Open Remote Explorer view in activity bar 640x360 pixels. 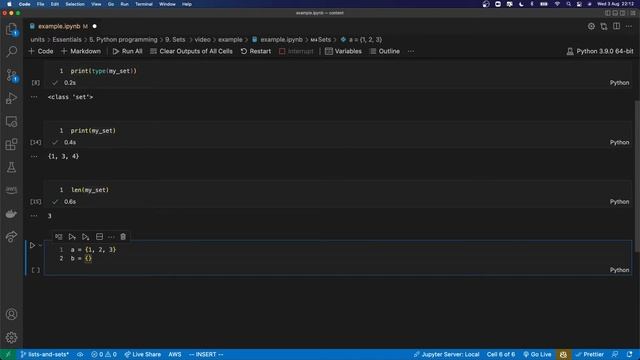coord(11,121)
